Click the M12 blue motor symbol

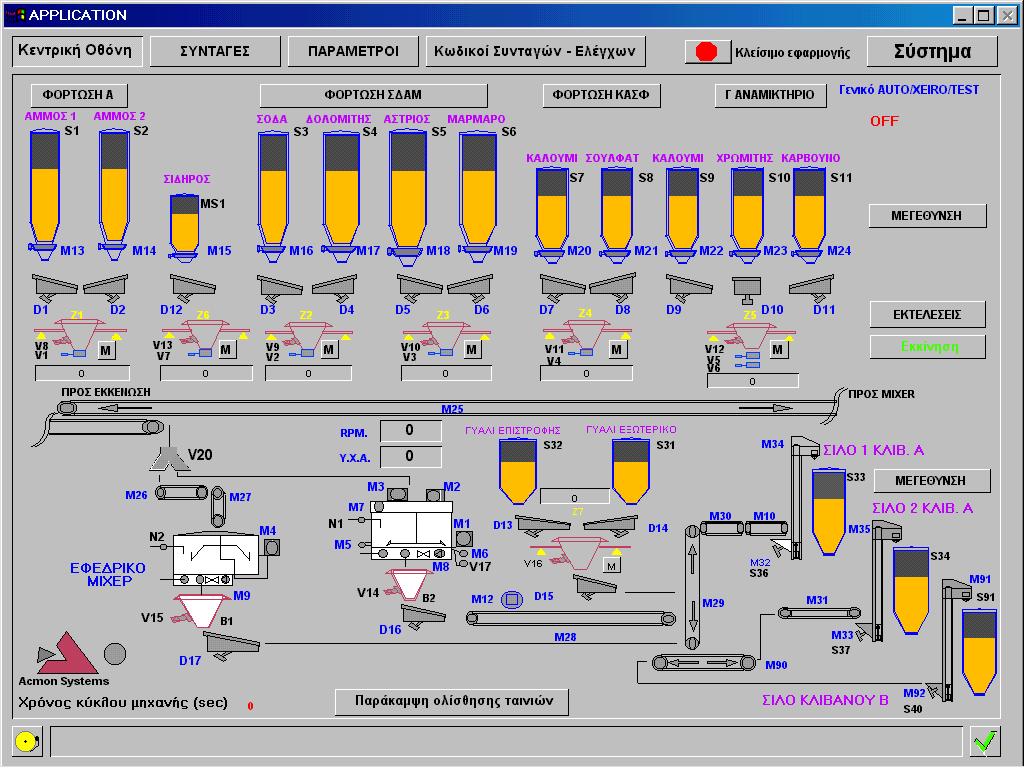coord(512,600)
